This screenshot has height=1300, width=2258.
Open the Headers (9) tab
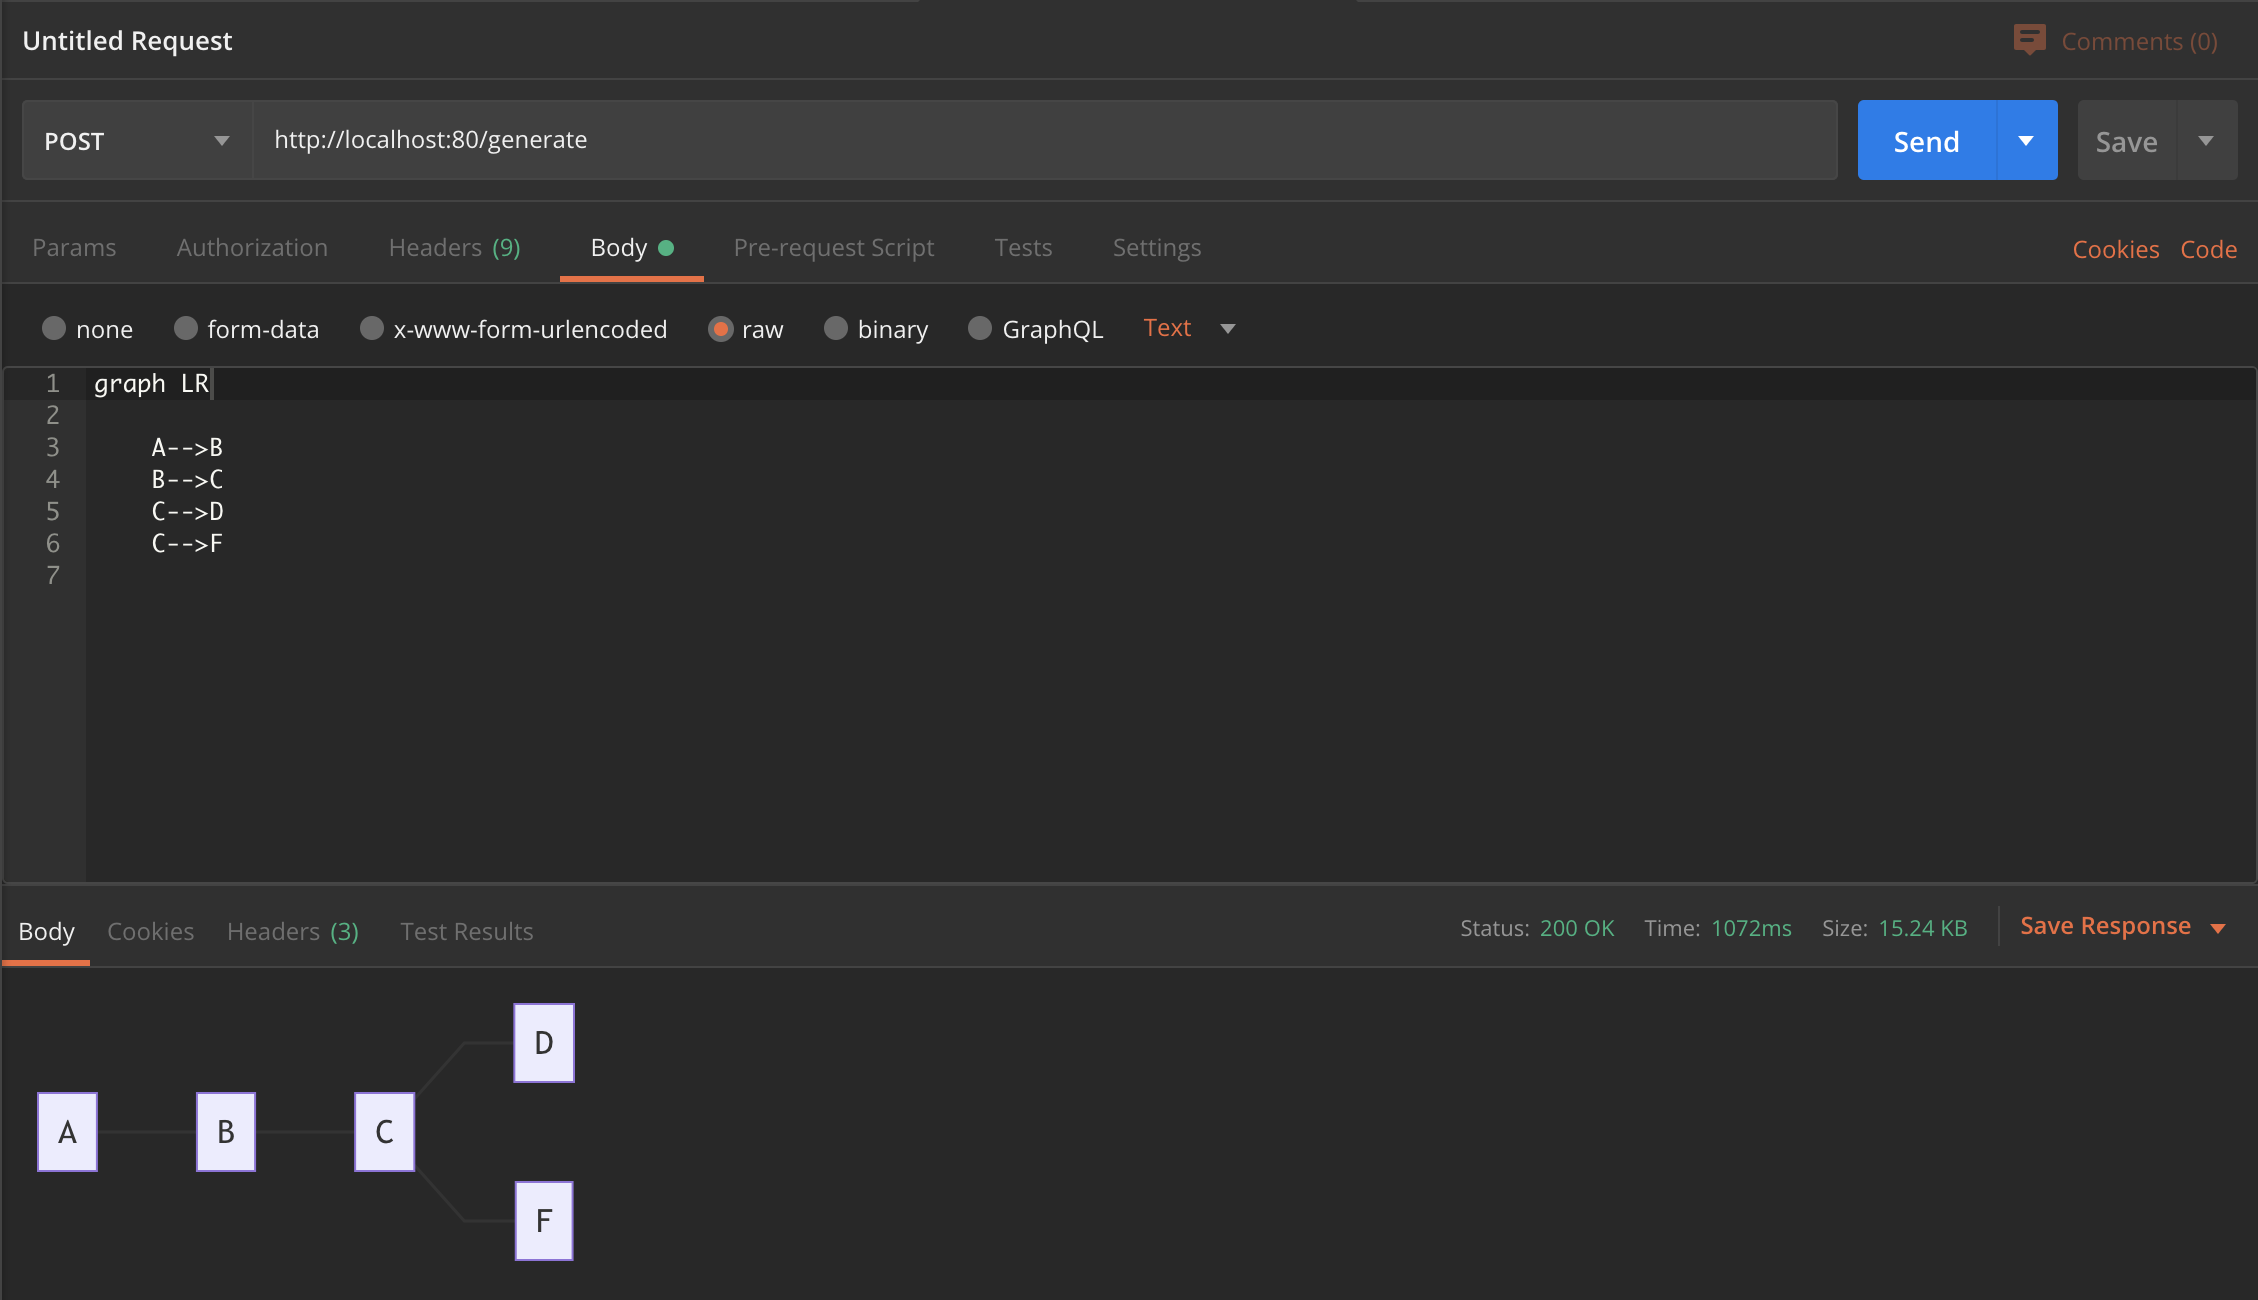454,247
